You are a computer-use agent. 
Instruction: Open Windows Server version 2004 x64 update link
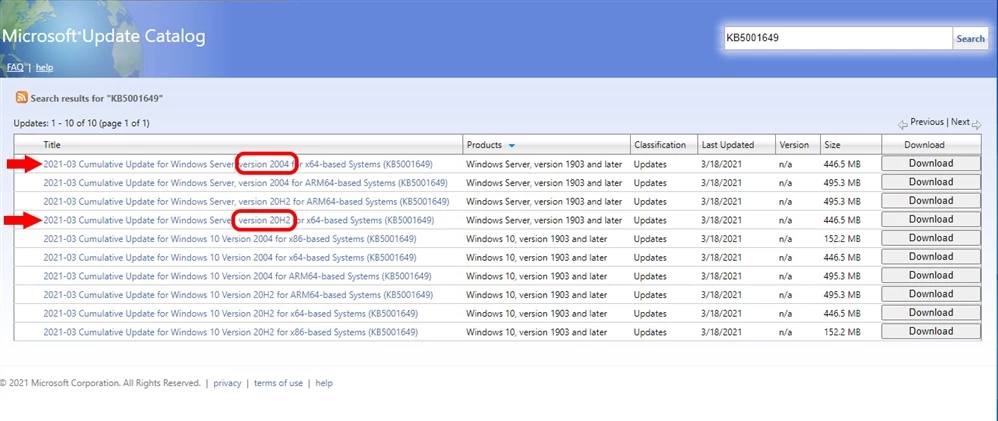click(x=238, y=164)
